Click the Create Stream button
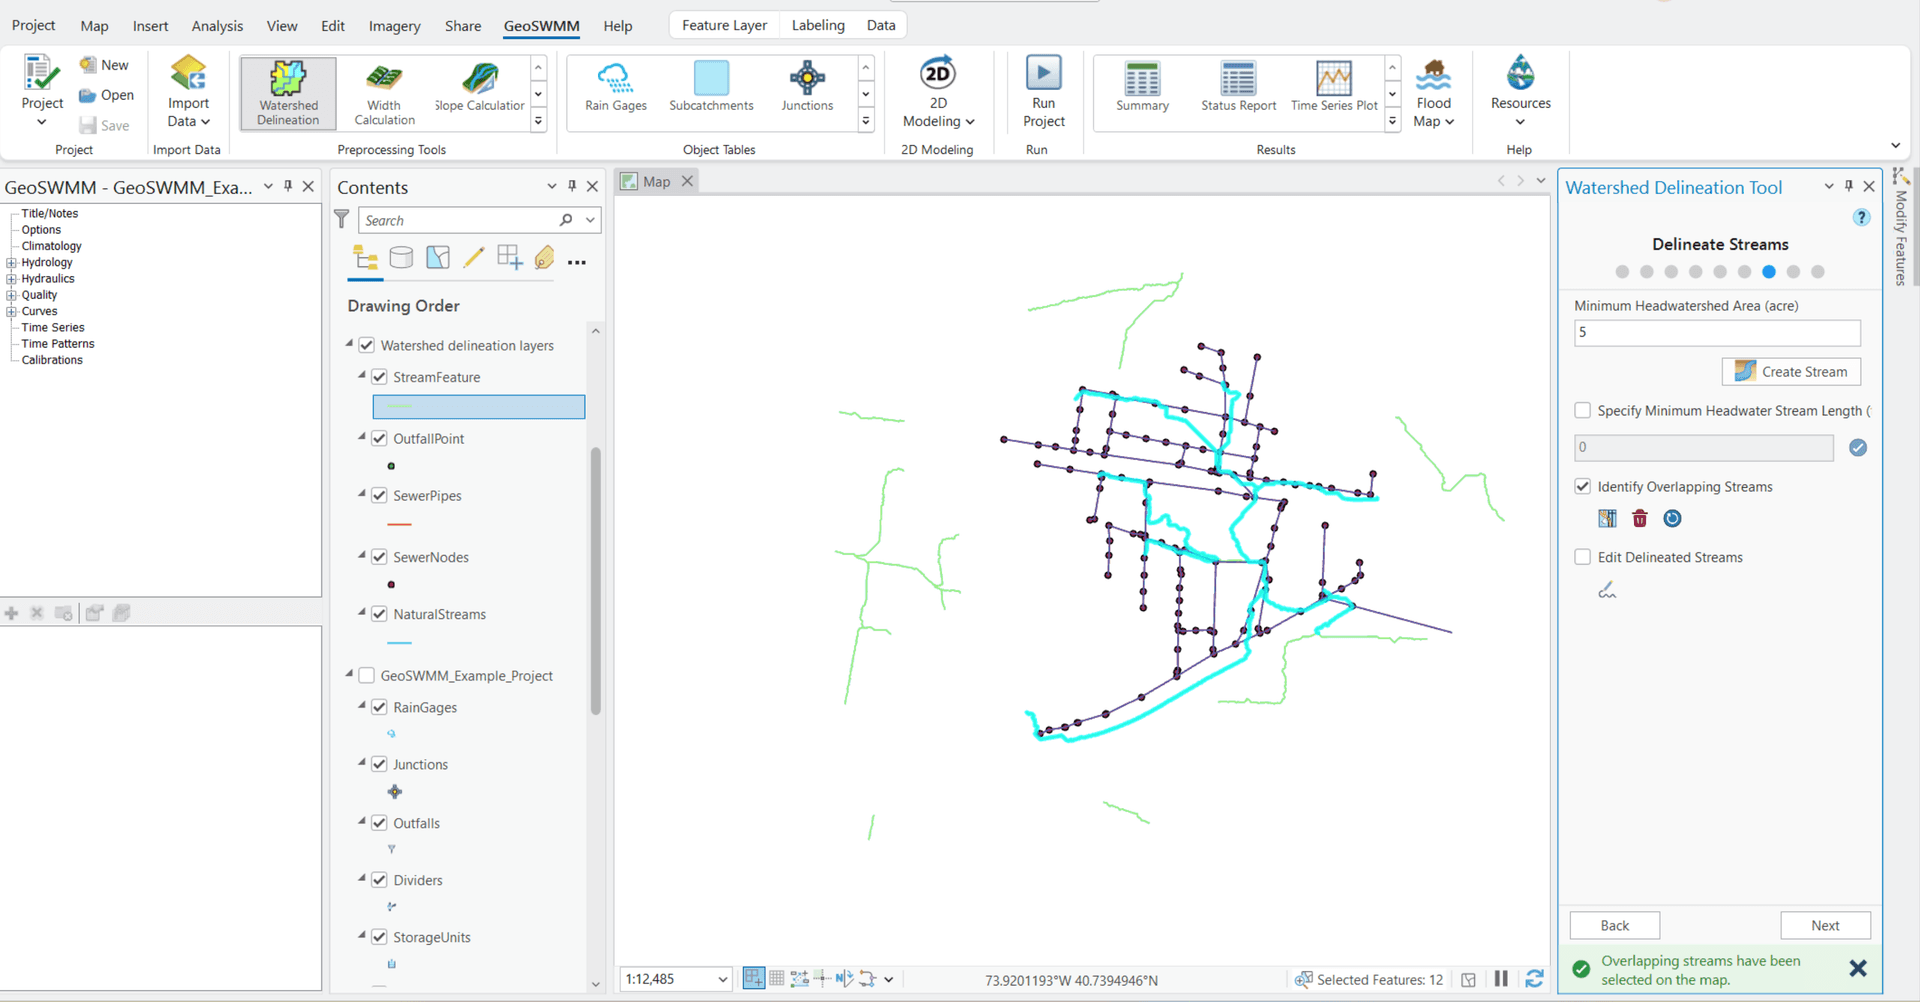Screen dimensions: 1920x1002 (x=1790, y=371)
